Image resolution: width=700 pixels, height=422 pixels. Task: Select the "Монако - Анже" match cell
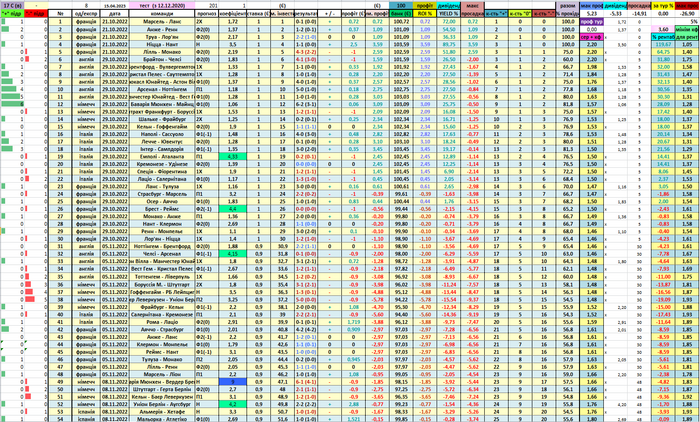[162, 217]
